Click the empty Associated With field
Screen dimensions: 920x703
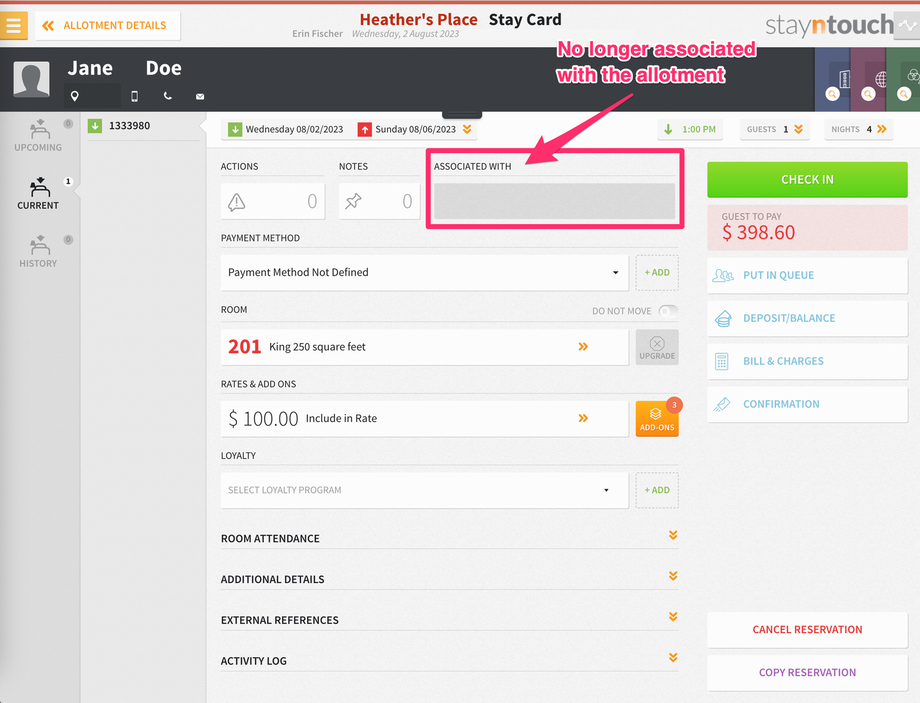[554, 201]
